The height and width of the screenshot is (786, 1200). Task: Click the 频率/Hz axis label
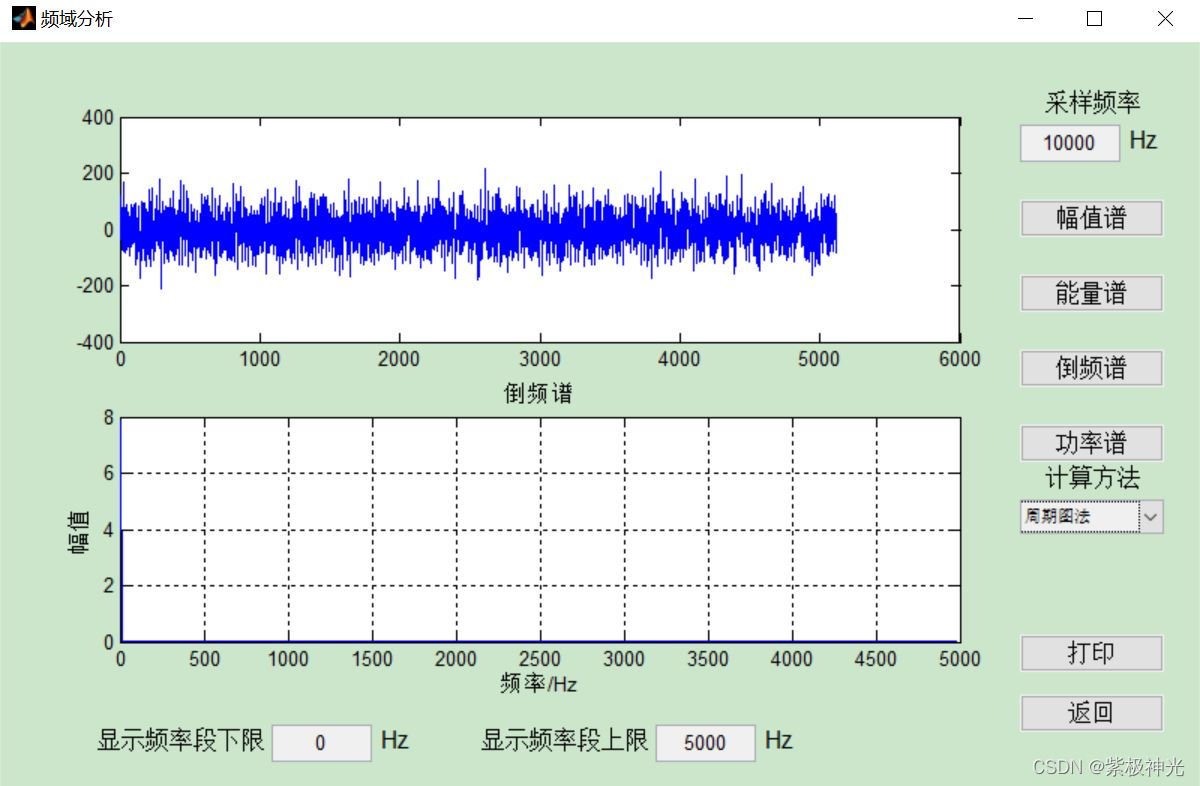click(x=538, y=684)
